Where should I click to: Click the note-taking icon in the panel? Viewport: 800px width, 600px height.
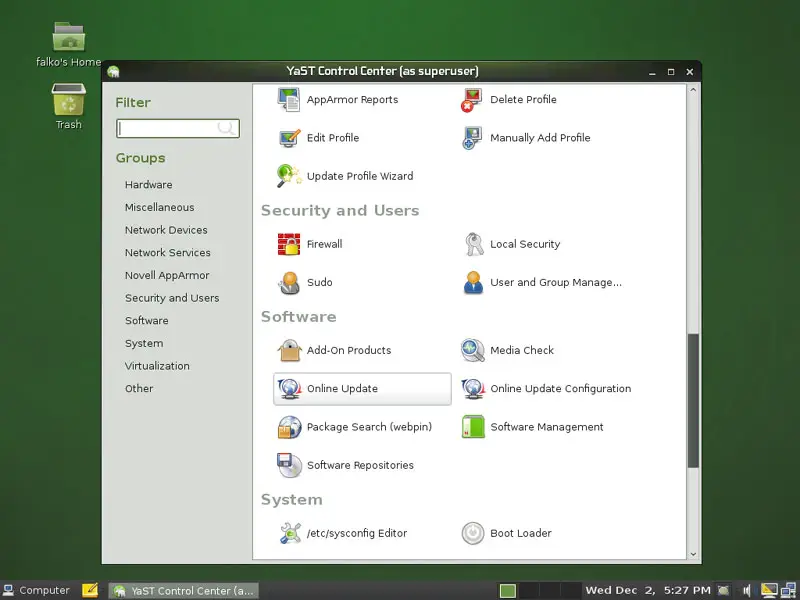[90, 590]
